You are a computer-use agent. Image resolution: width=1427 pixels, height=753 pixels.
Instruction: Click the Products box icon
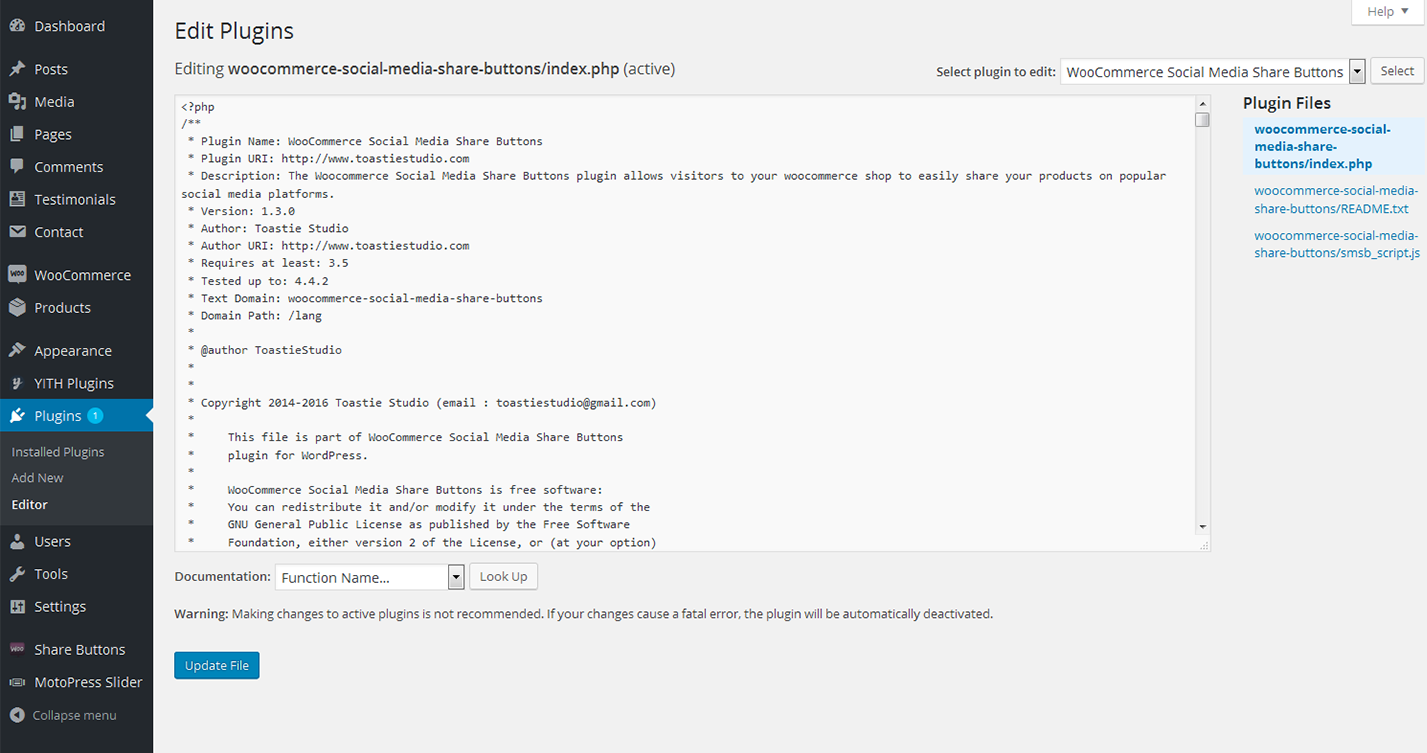[17, 308]
